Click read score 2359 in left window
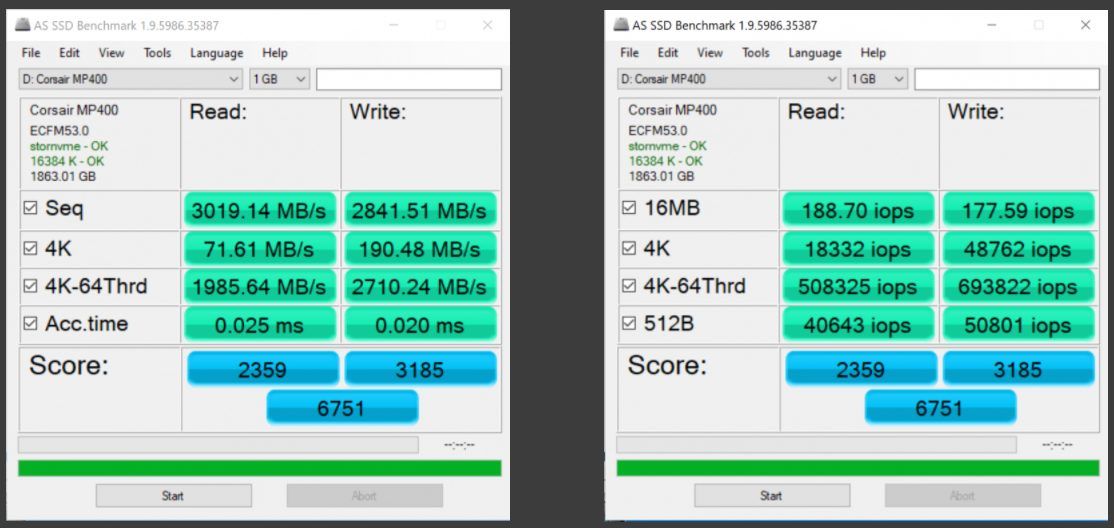 (x=263, y=369)
